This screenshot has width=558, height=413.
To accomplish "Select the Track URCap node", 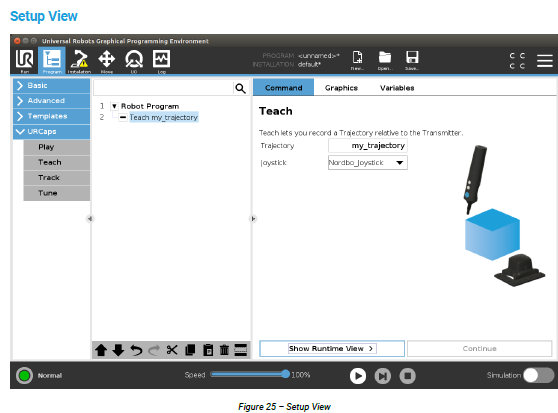I will [x=57, y=178].
